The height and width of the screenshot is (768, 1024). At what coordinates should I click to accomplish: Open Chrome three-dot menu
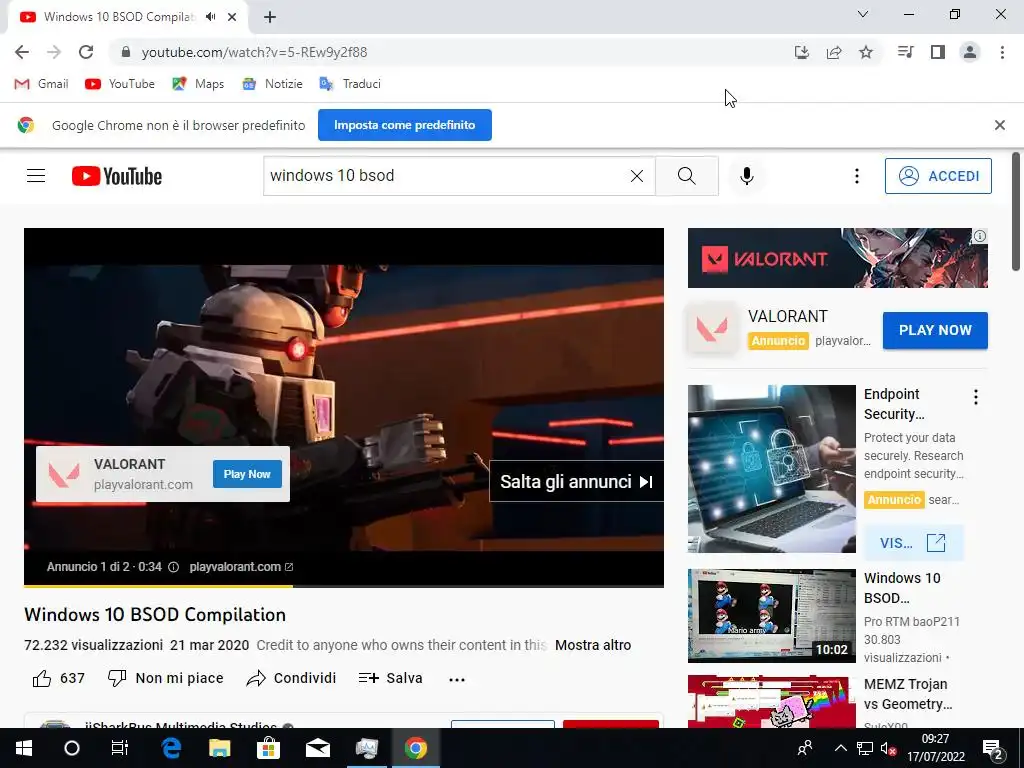tap(1002, 52)
